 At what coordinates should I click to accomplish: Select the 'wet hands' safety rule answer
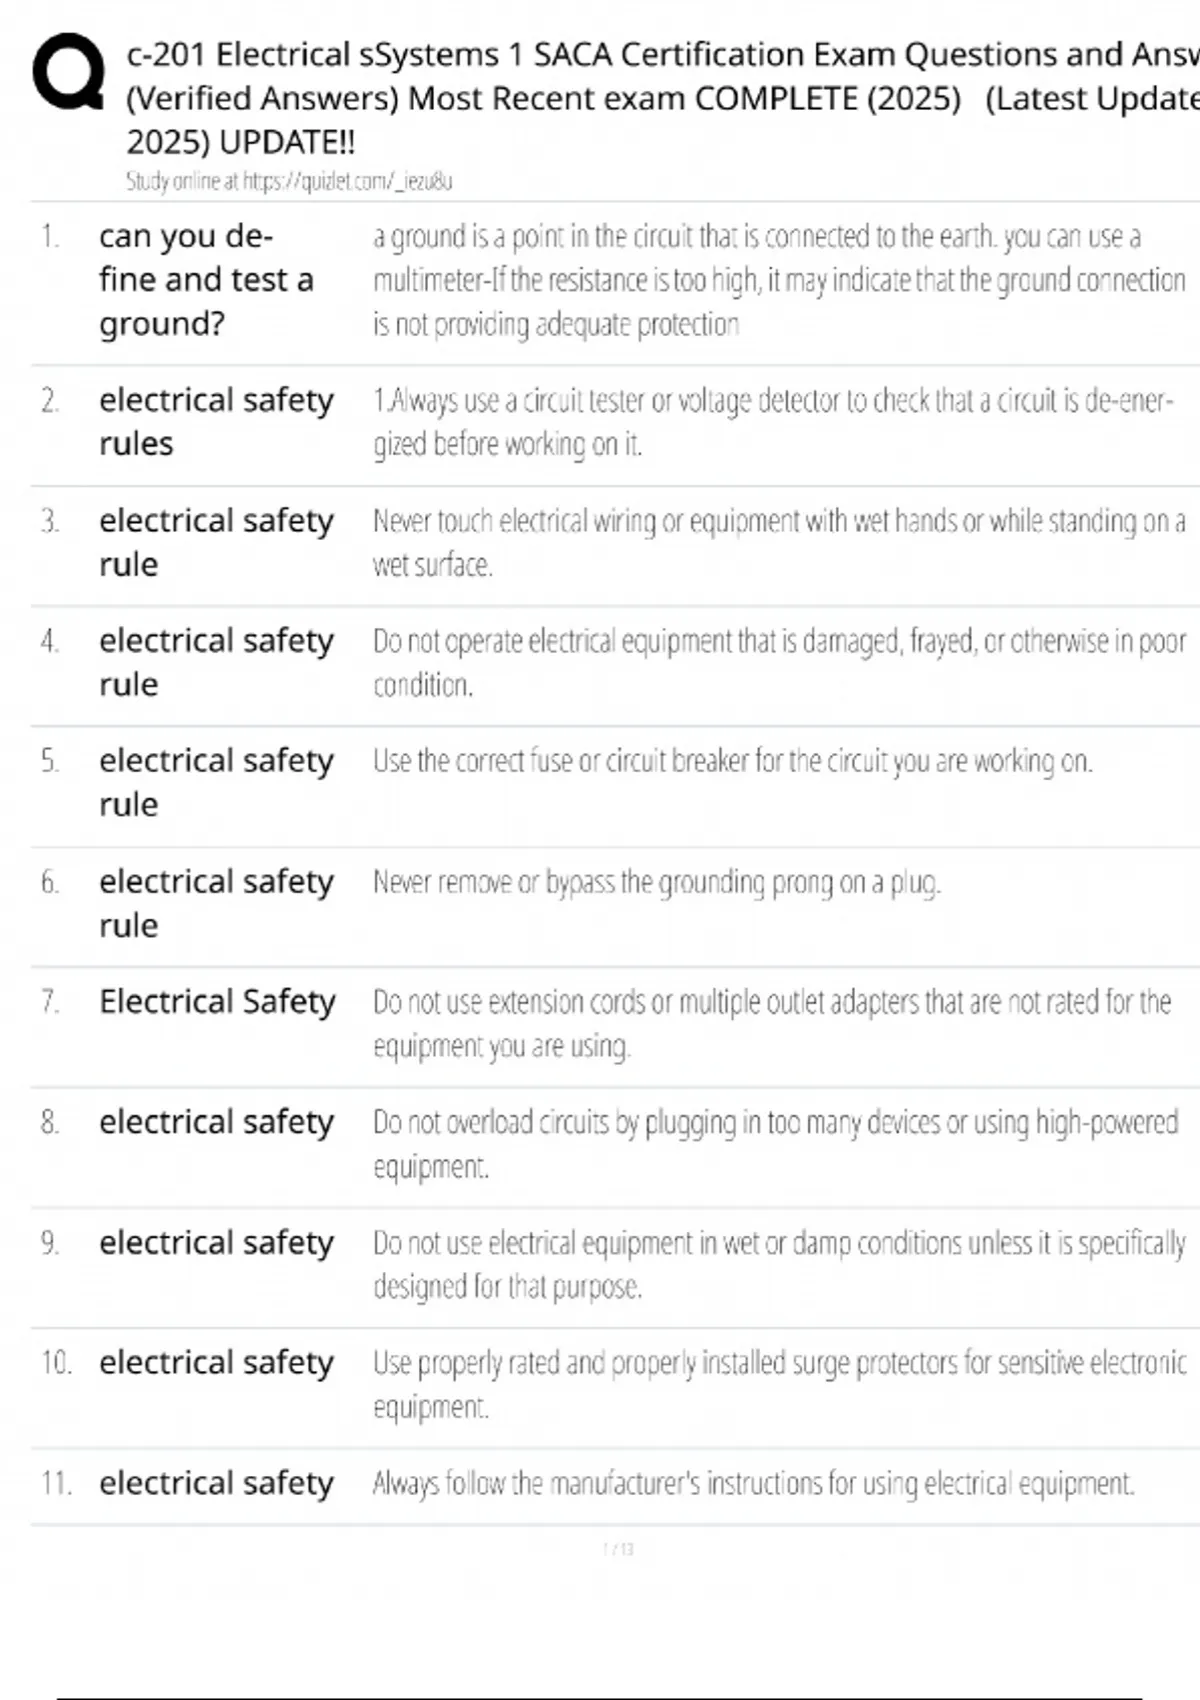pyautogui.click(x=779, y=543)
